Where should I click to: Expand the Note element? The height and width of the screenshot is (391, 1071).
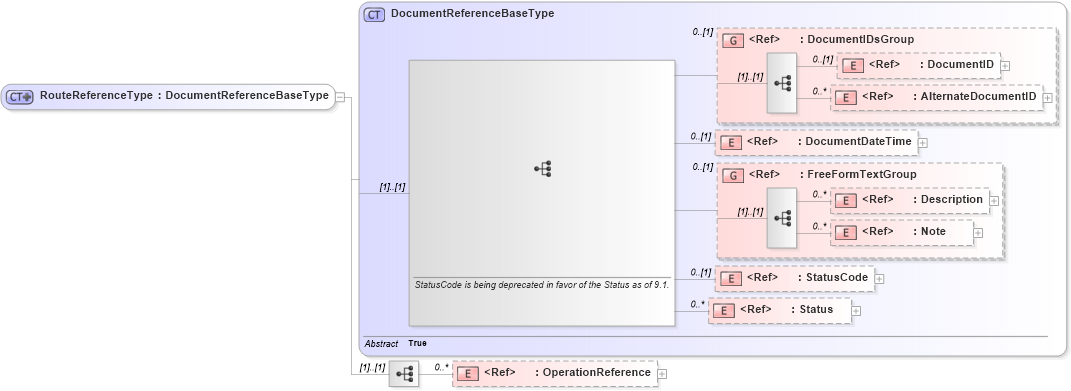[977, 233]
